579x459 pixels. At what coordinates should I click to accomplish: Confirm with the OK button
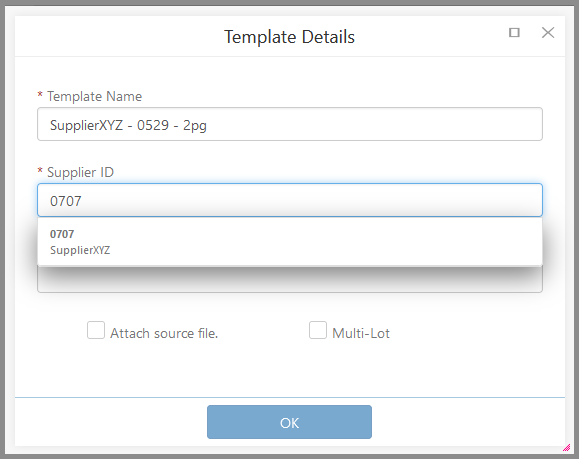(x=290, y=422)
